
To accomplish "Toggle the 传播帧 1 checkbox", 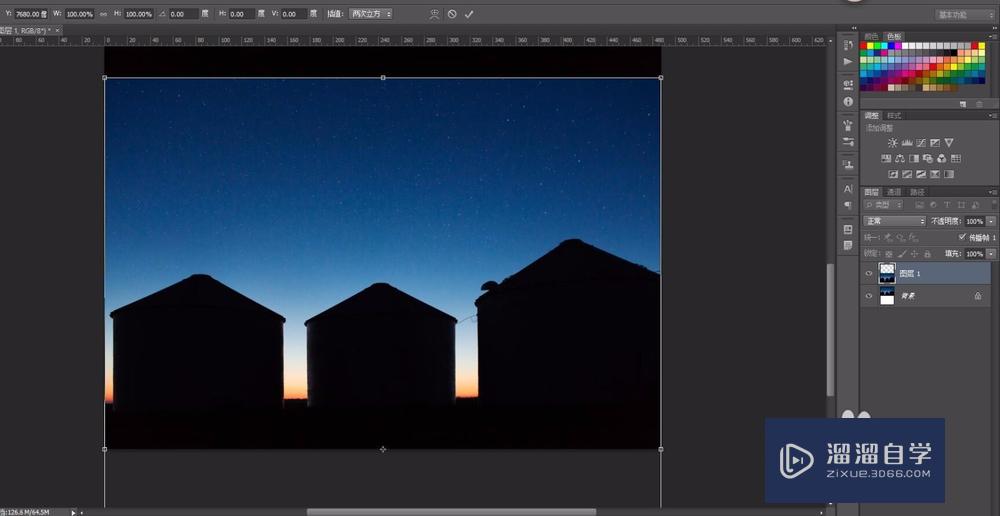I will click(x=962, y=237).
